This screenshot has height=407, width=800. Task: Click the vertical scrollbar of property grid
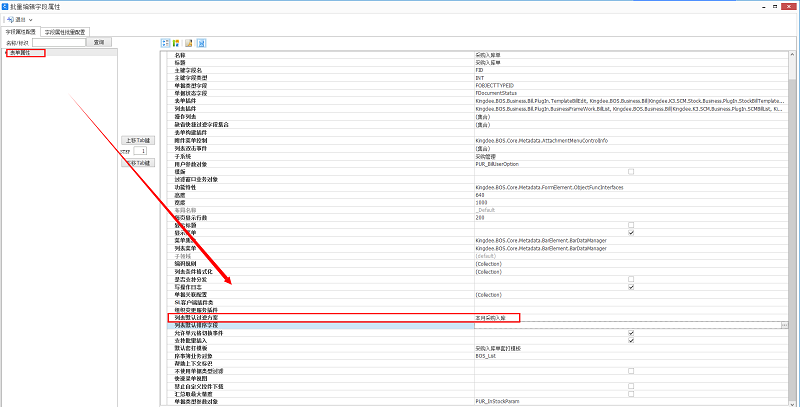[x=792, y=200]
